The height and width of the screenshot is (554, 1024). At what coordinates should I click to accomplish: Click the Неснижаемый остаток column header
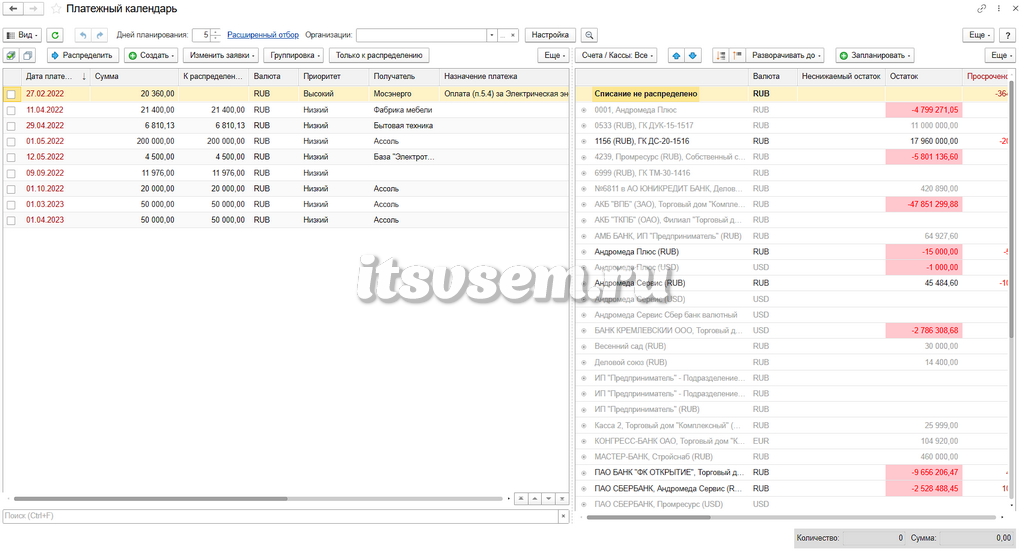pos(841,76)
